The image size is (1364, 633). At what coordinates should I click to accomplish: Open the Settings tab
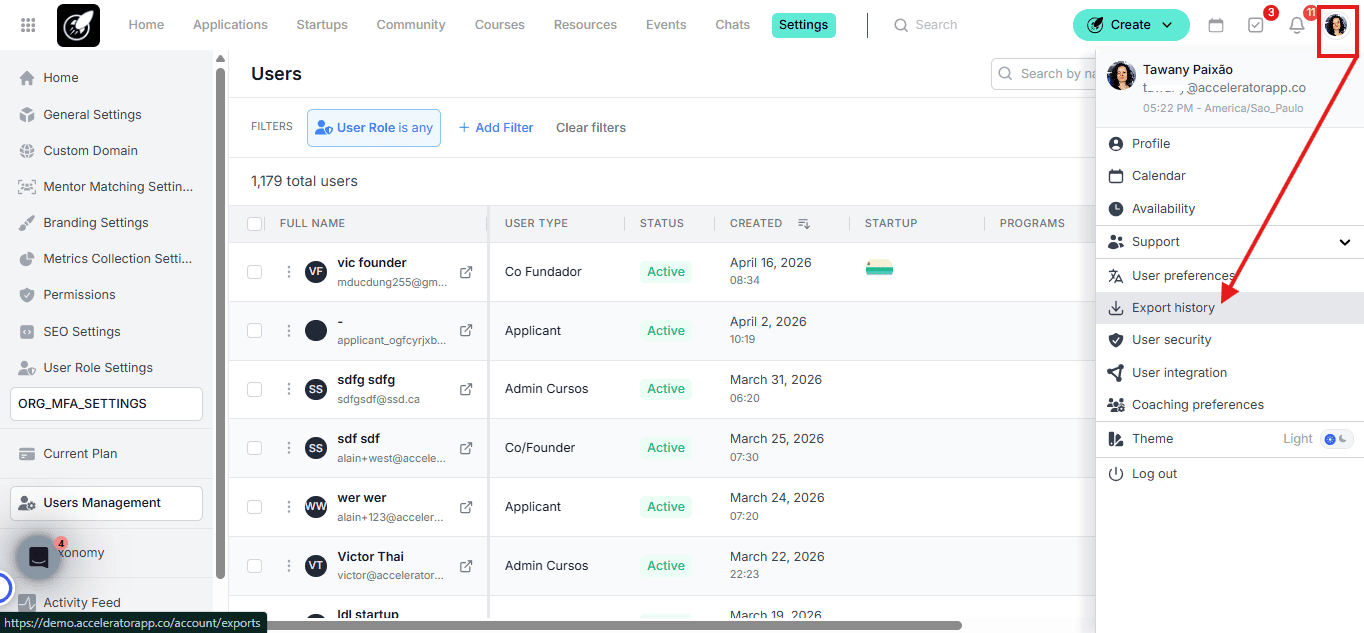(x=804, y=25)
